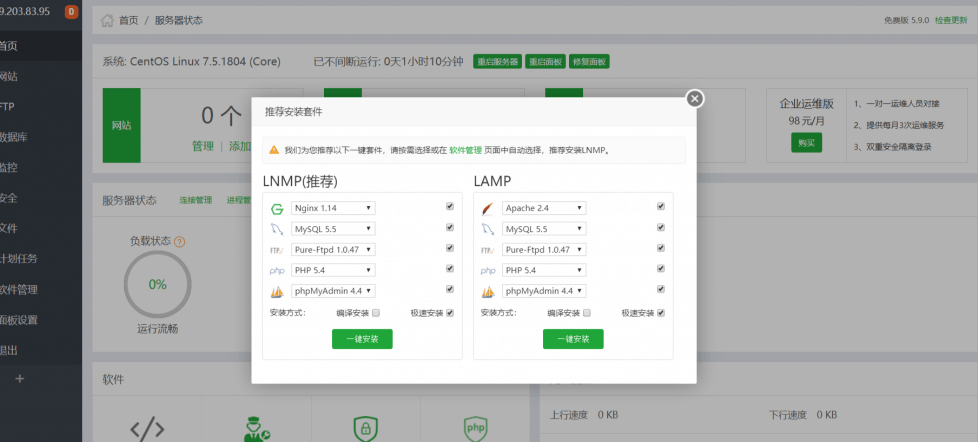Click the 重启服务器 button
The width and height of the screenshot is (978, 442).
click(x=497, y=62)
